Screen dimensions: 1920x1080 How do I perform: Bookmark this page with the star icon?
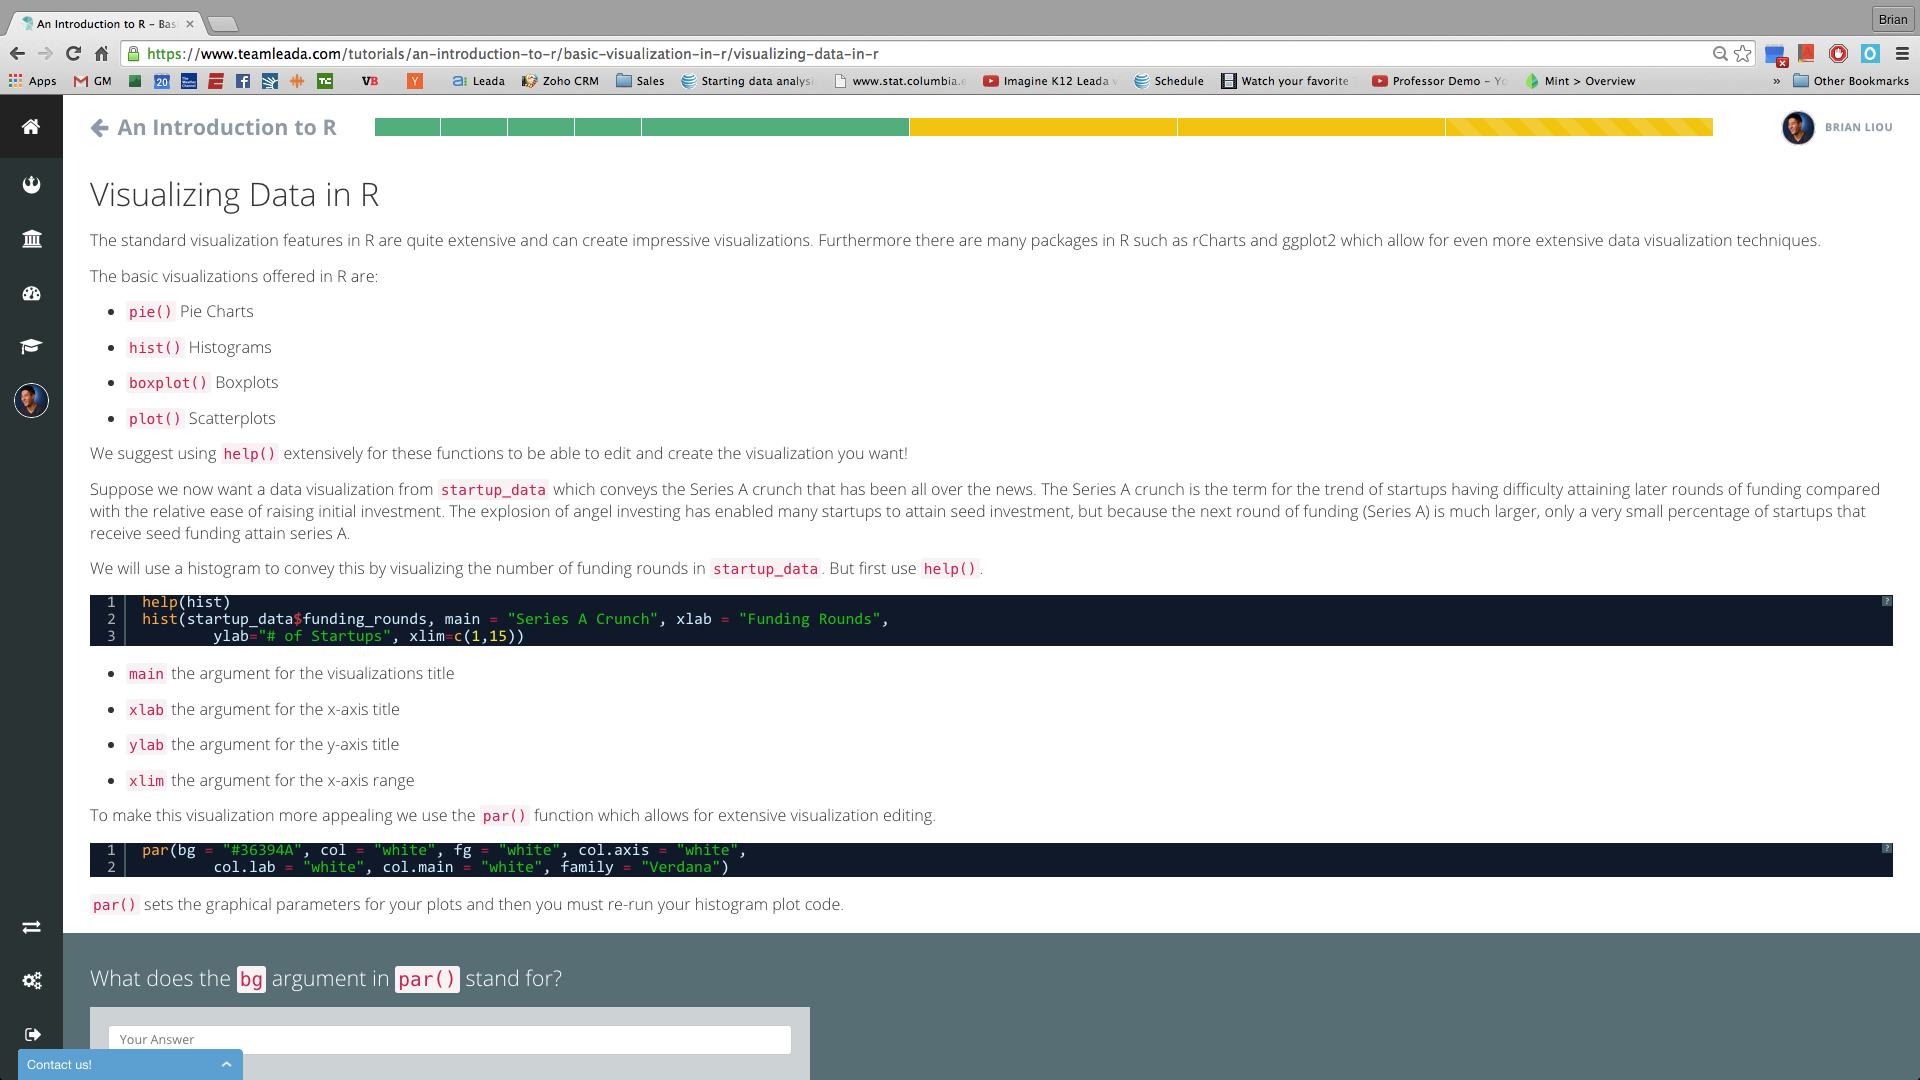point(1743,54)
